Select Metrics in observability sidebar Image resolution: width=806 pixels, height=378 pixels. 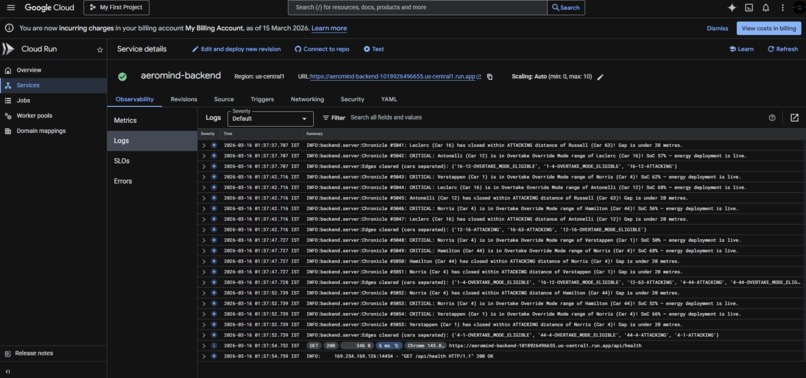click(125, 120)
